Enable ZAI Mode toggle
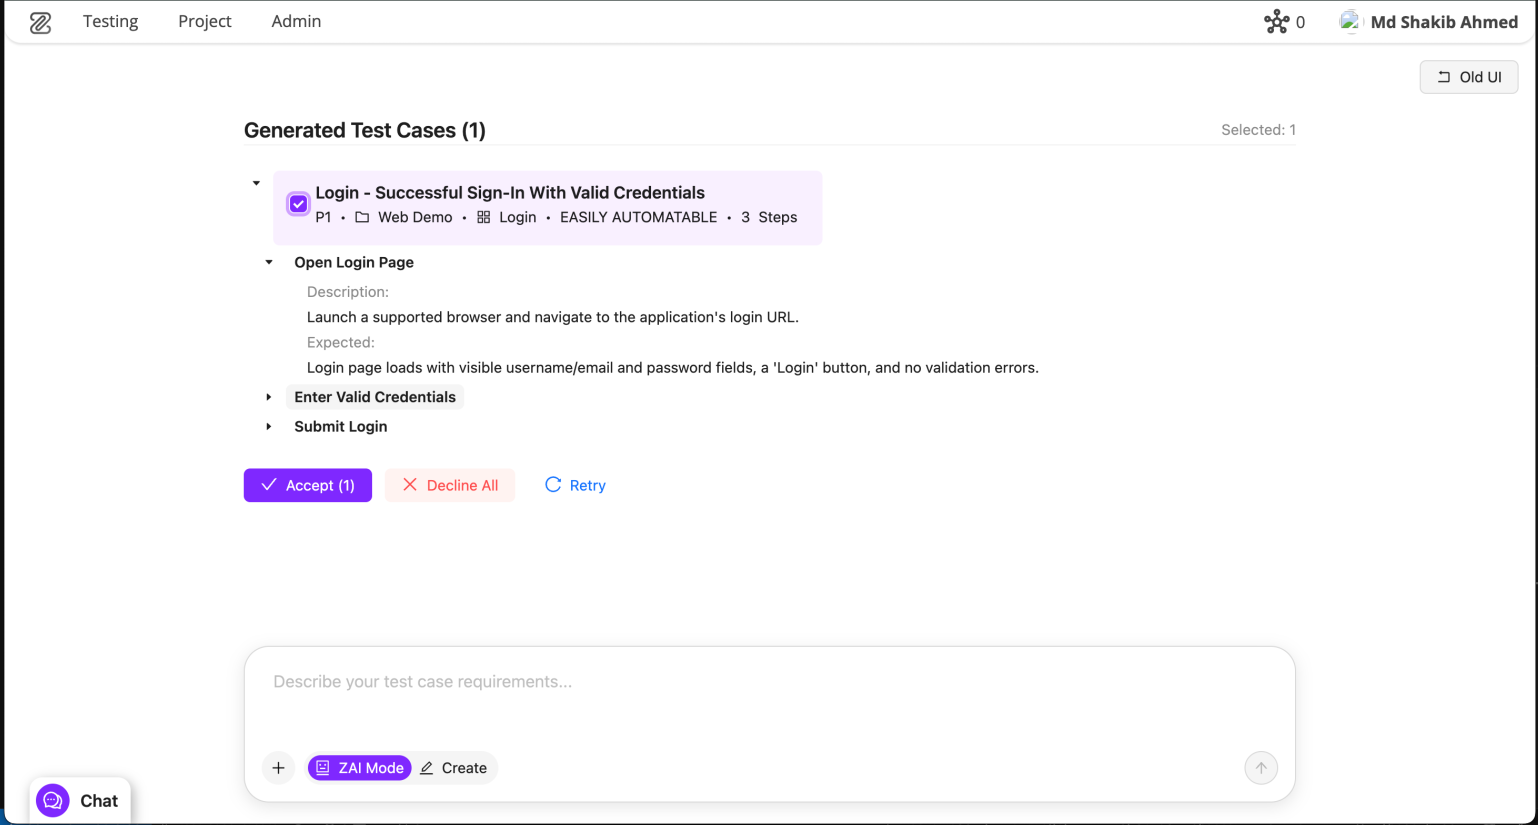 point(360,768)
